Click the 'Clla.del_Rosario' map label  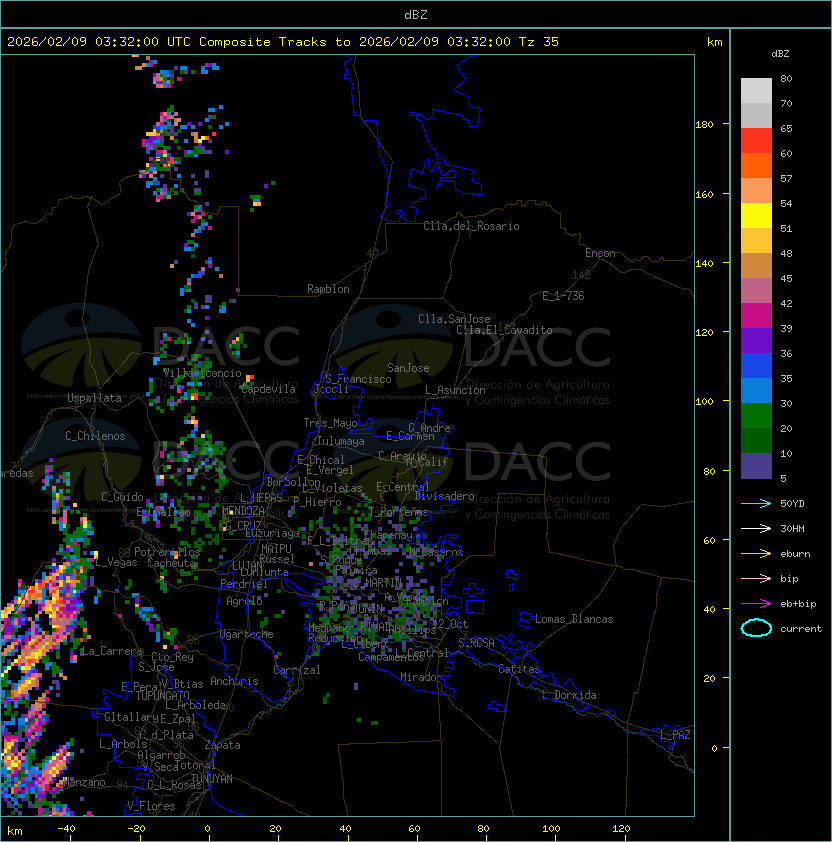(471, 226)
